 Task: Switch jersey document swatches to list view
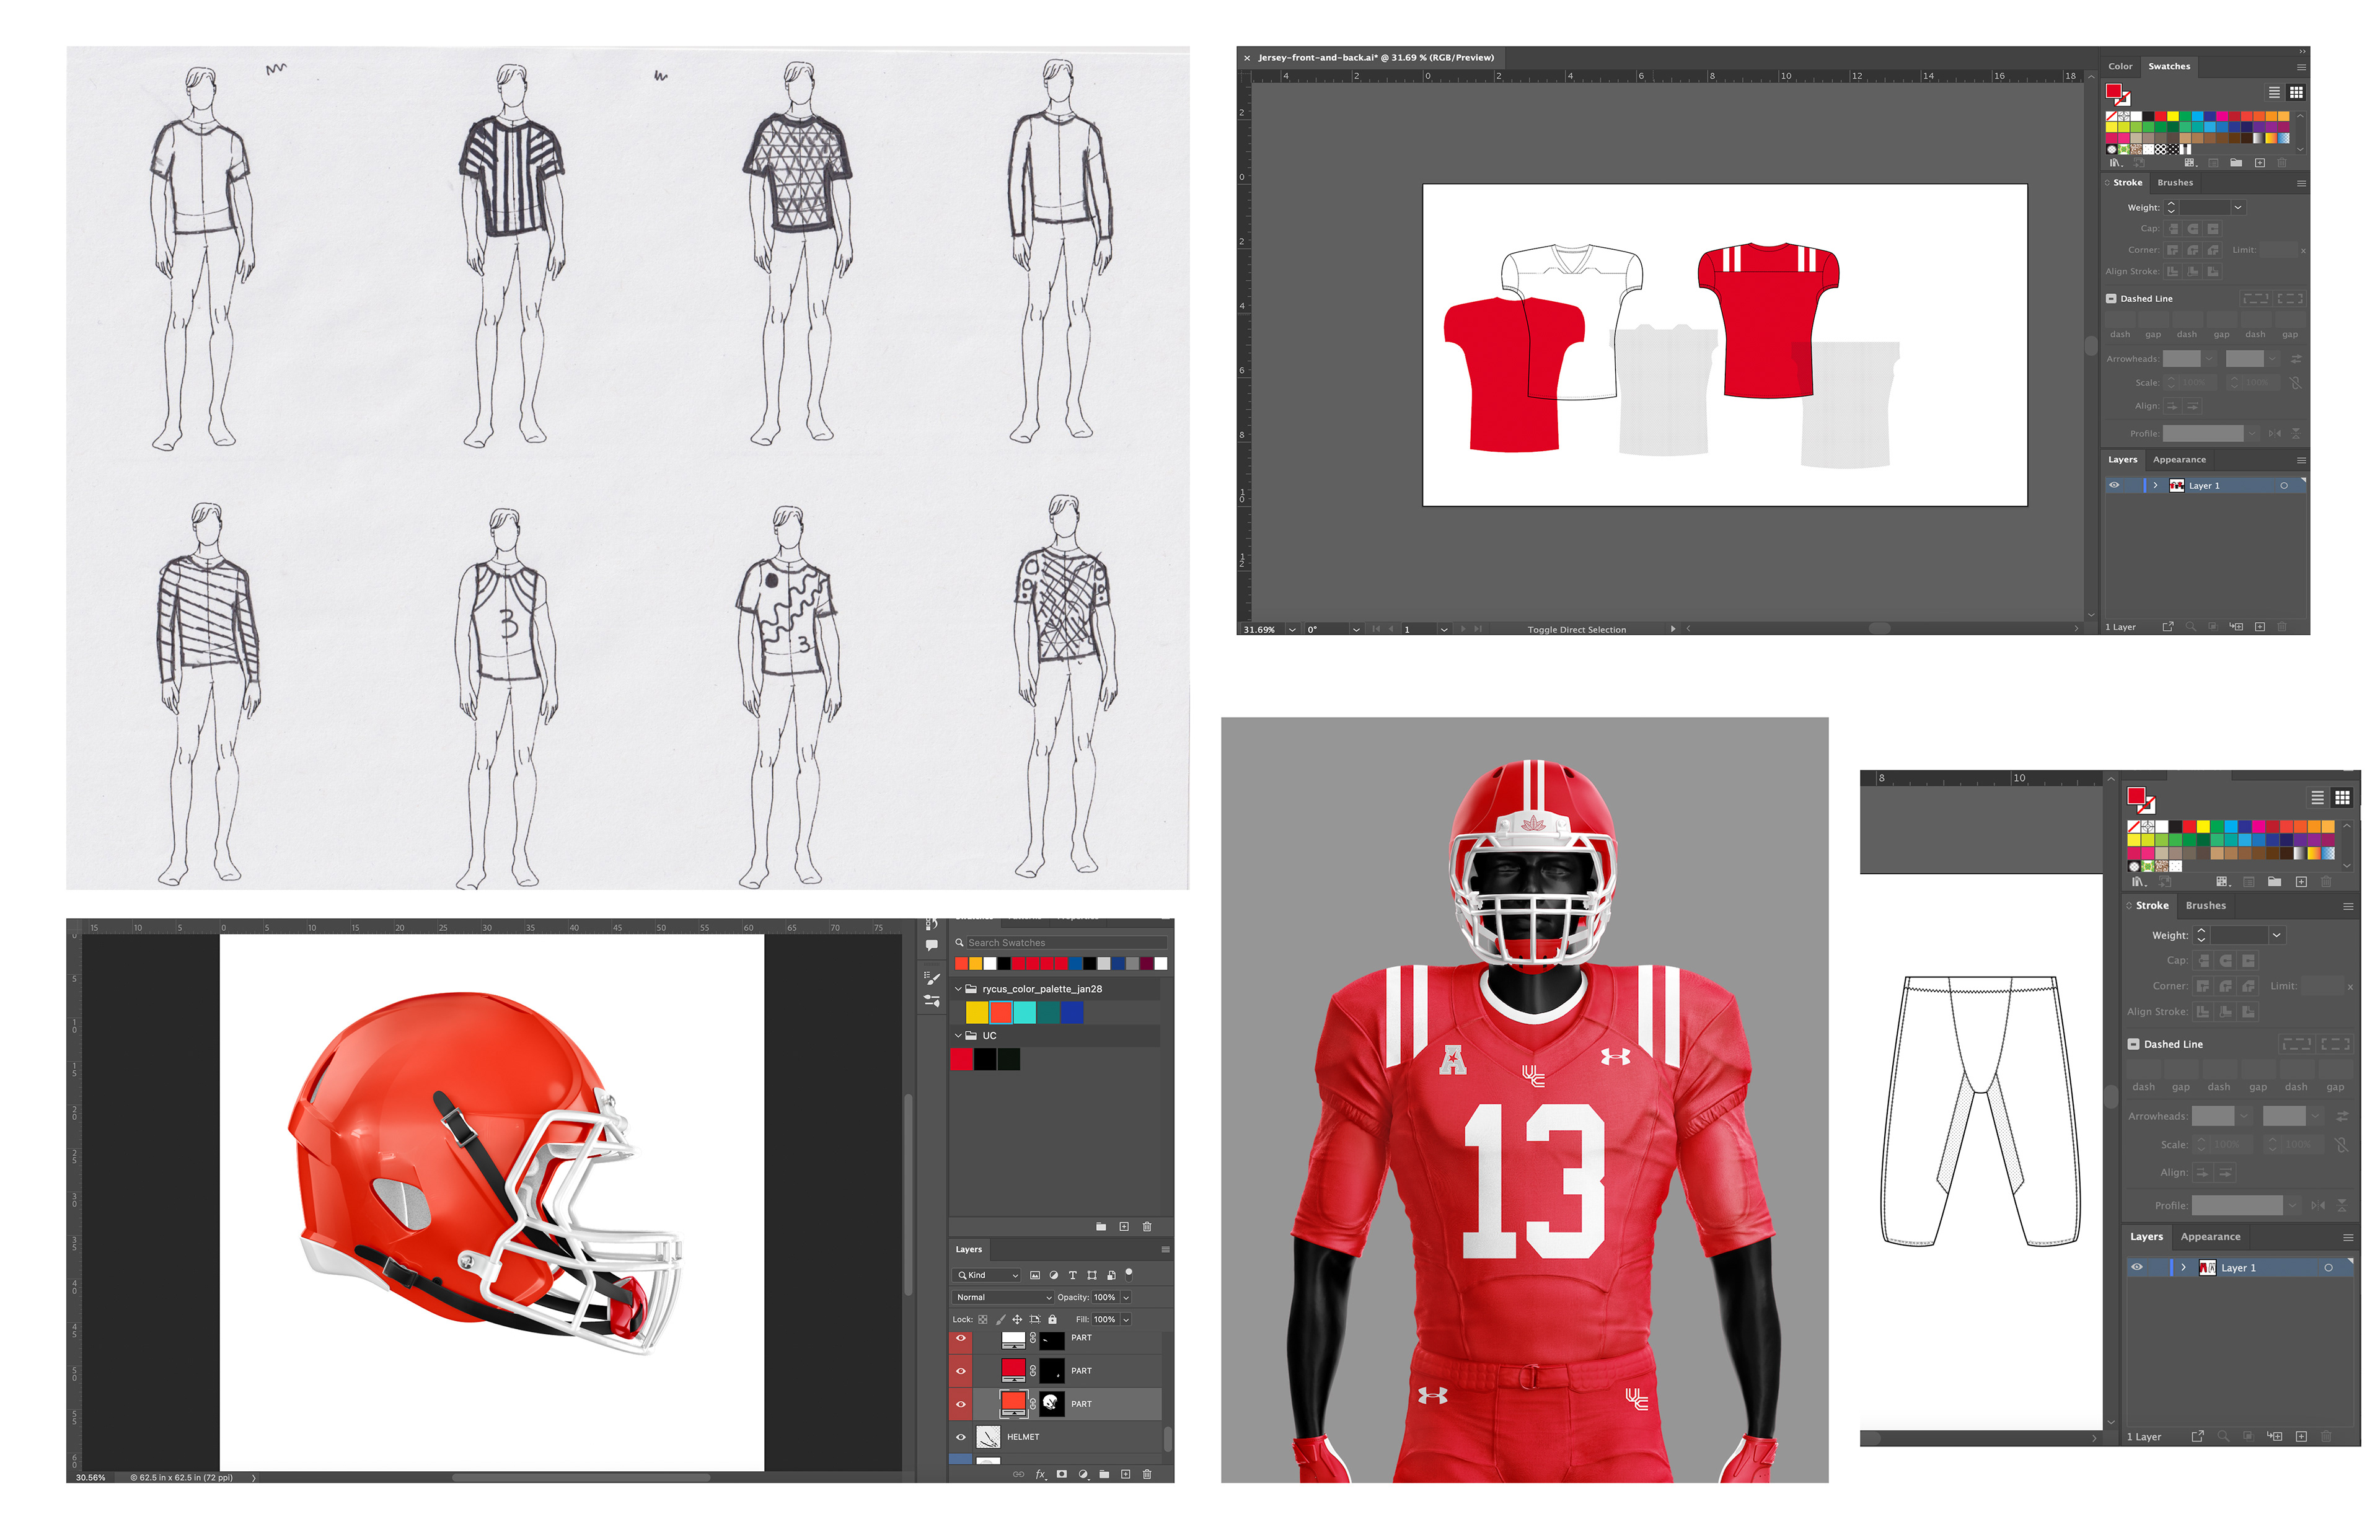pyautogui.click(x=2274, y=92)
